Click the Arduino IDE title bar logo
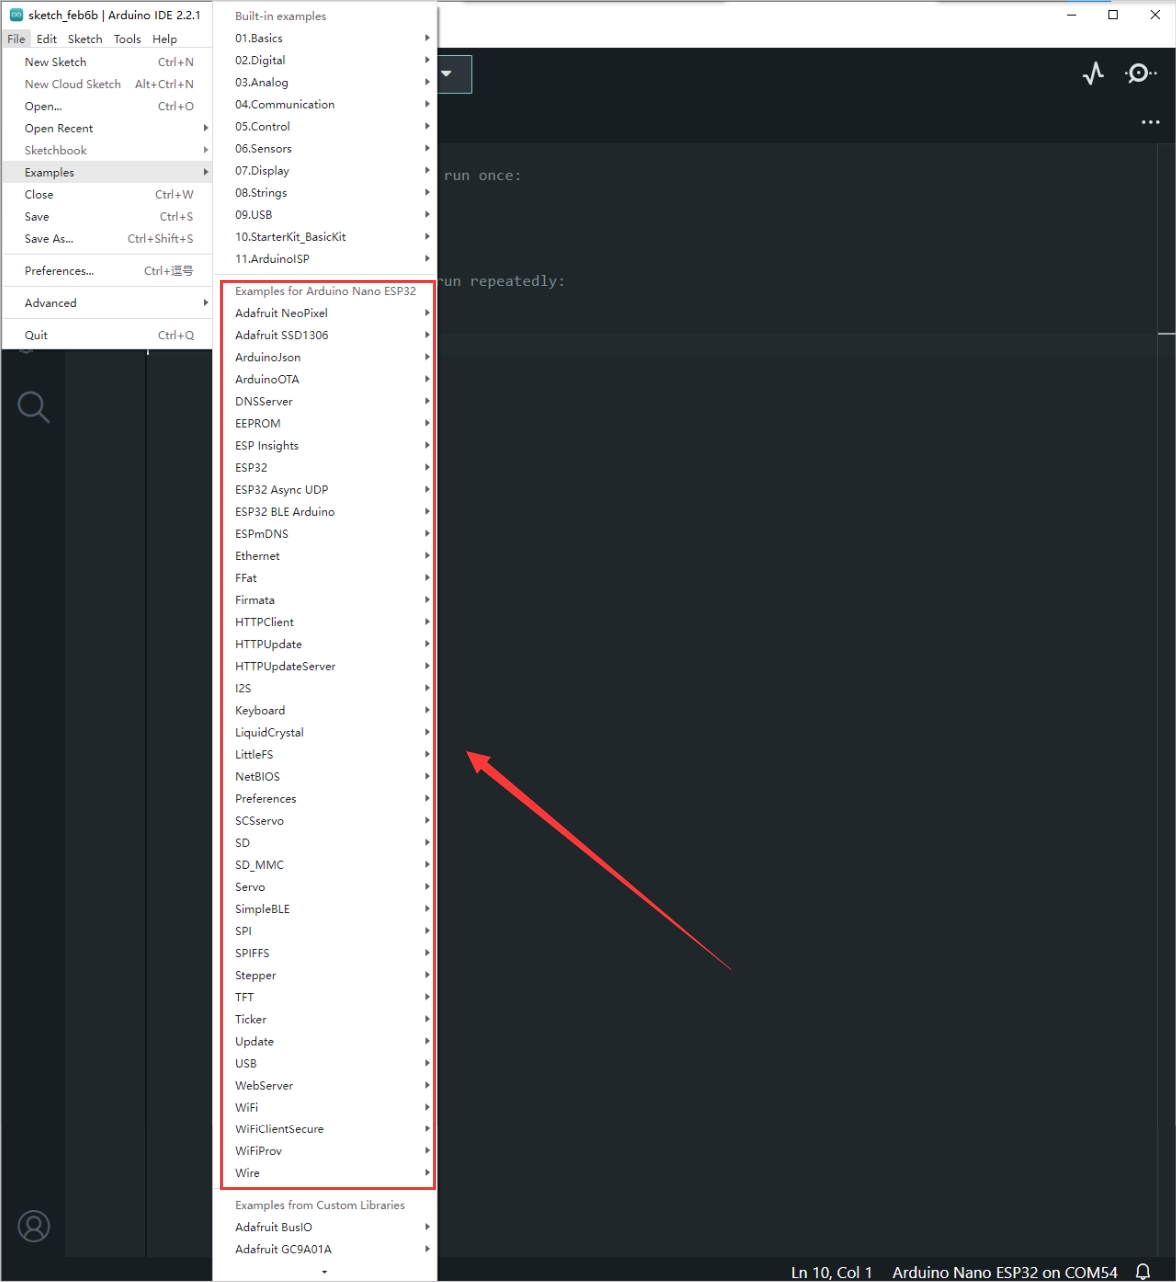 [16, 15]
